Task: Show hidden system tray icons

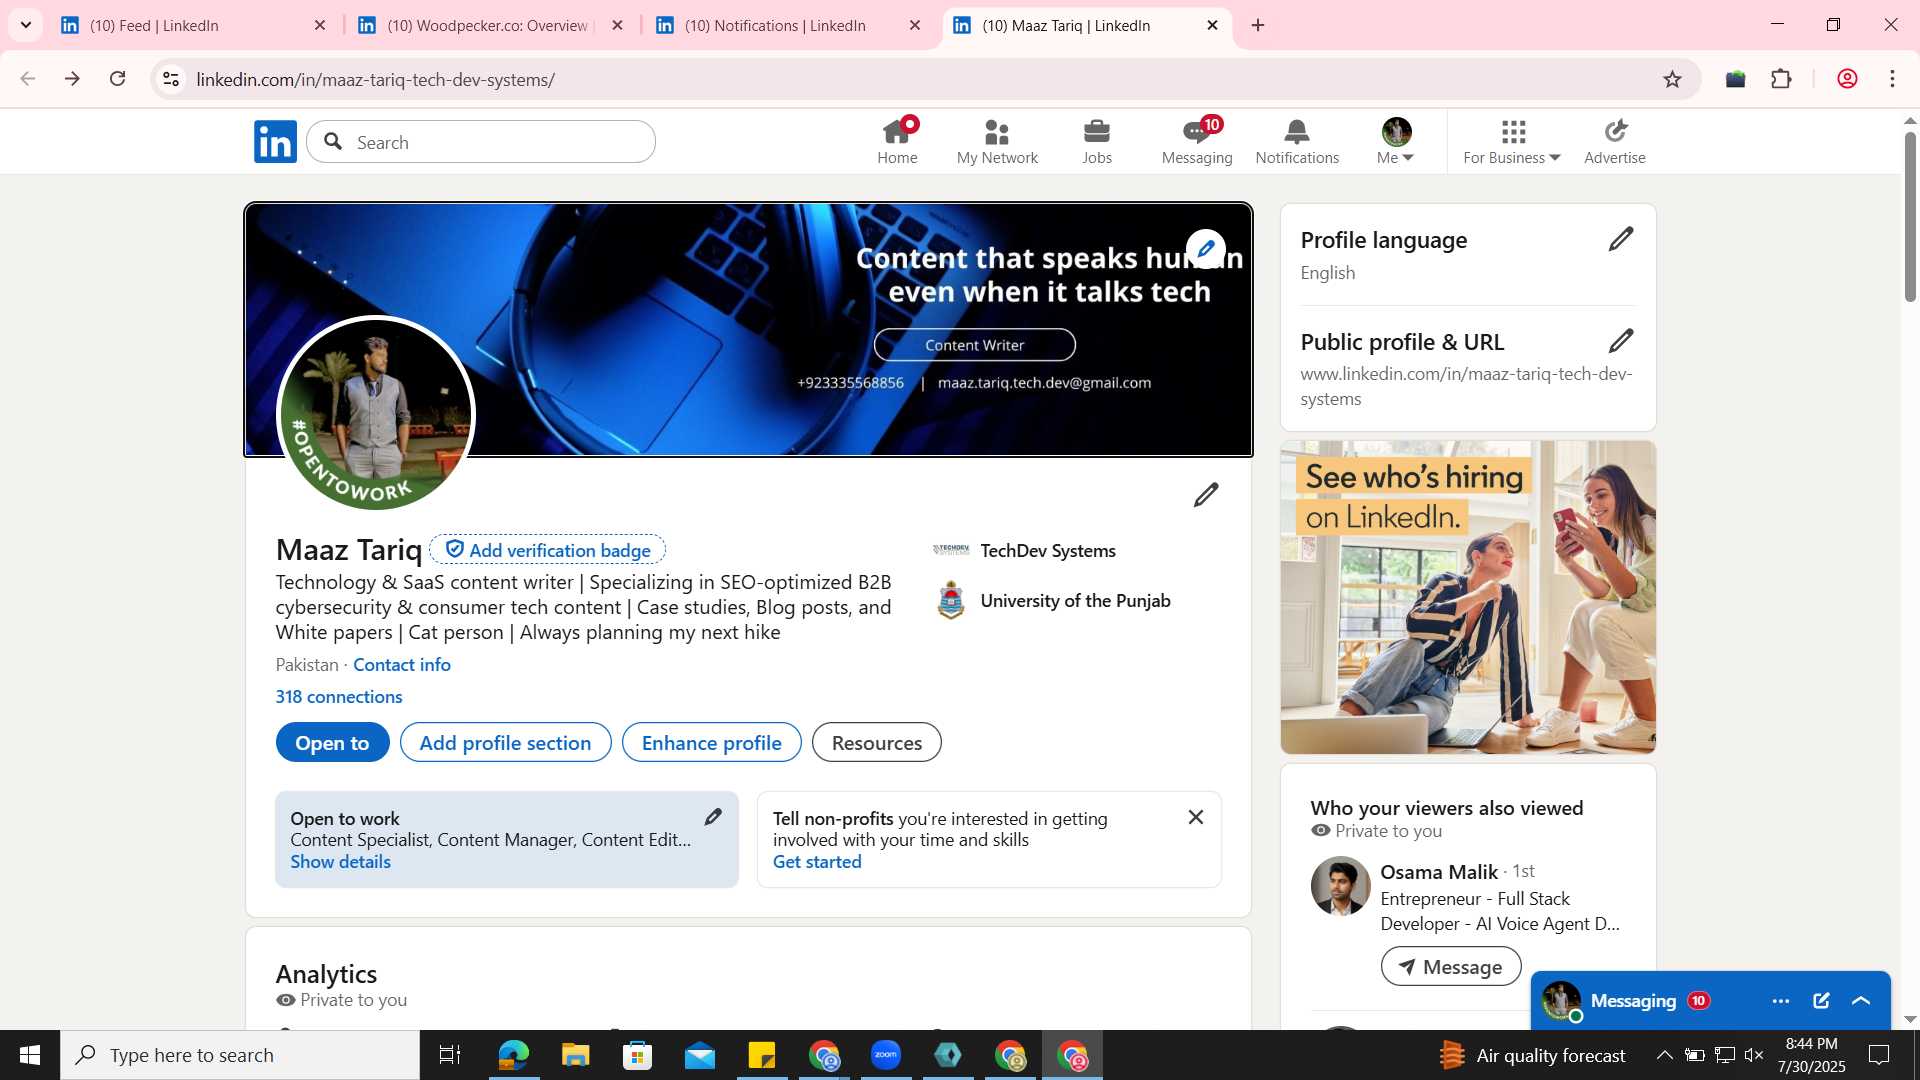Action: (x=1664, y=1055)
